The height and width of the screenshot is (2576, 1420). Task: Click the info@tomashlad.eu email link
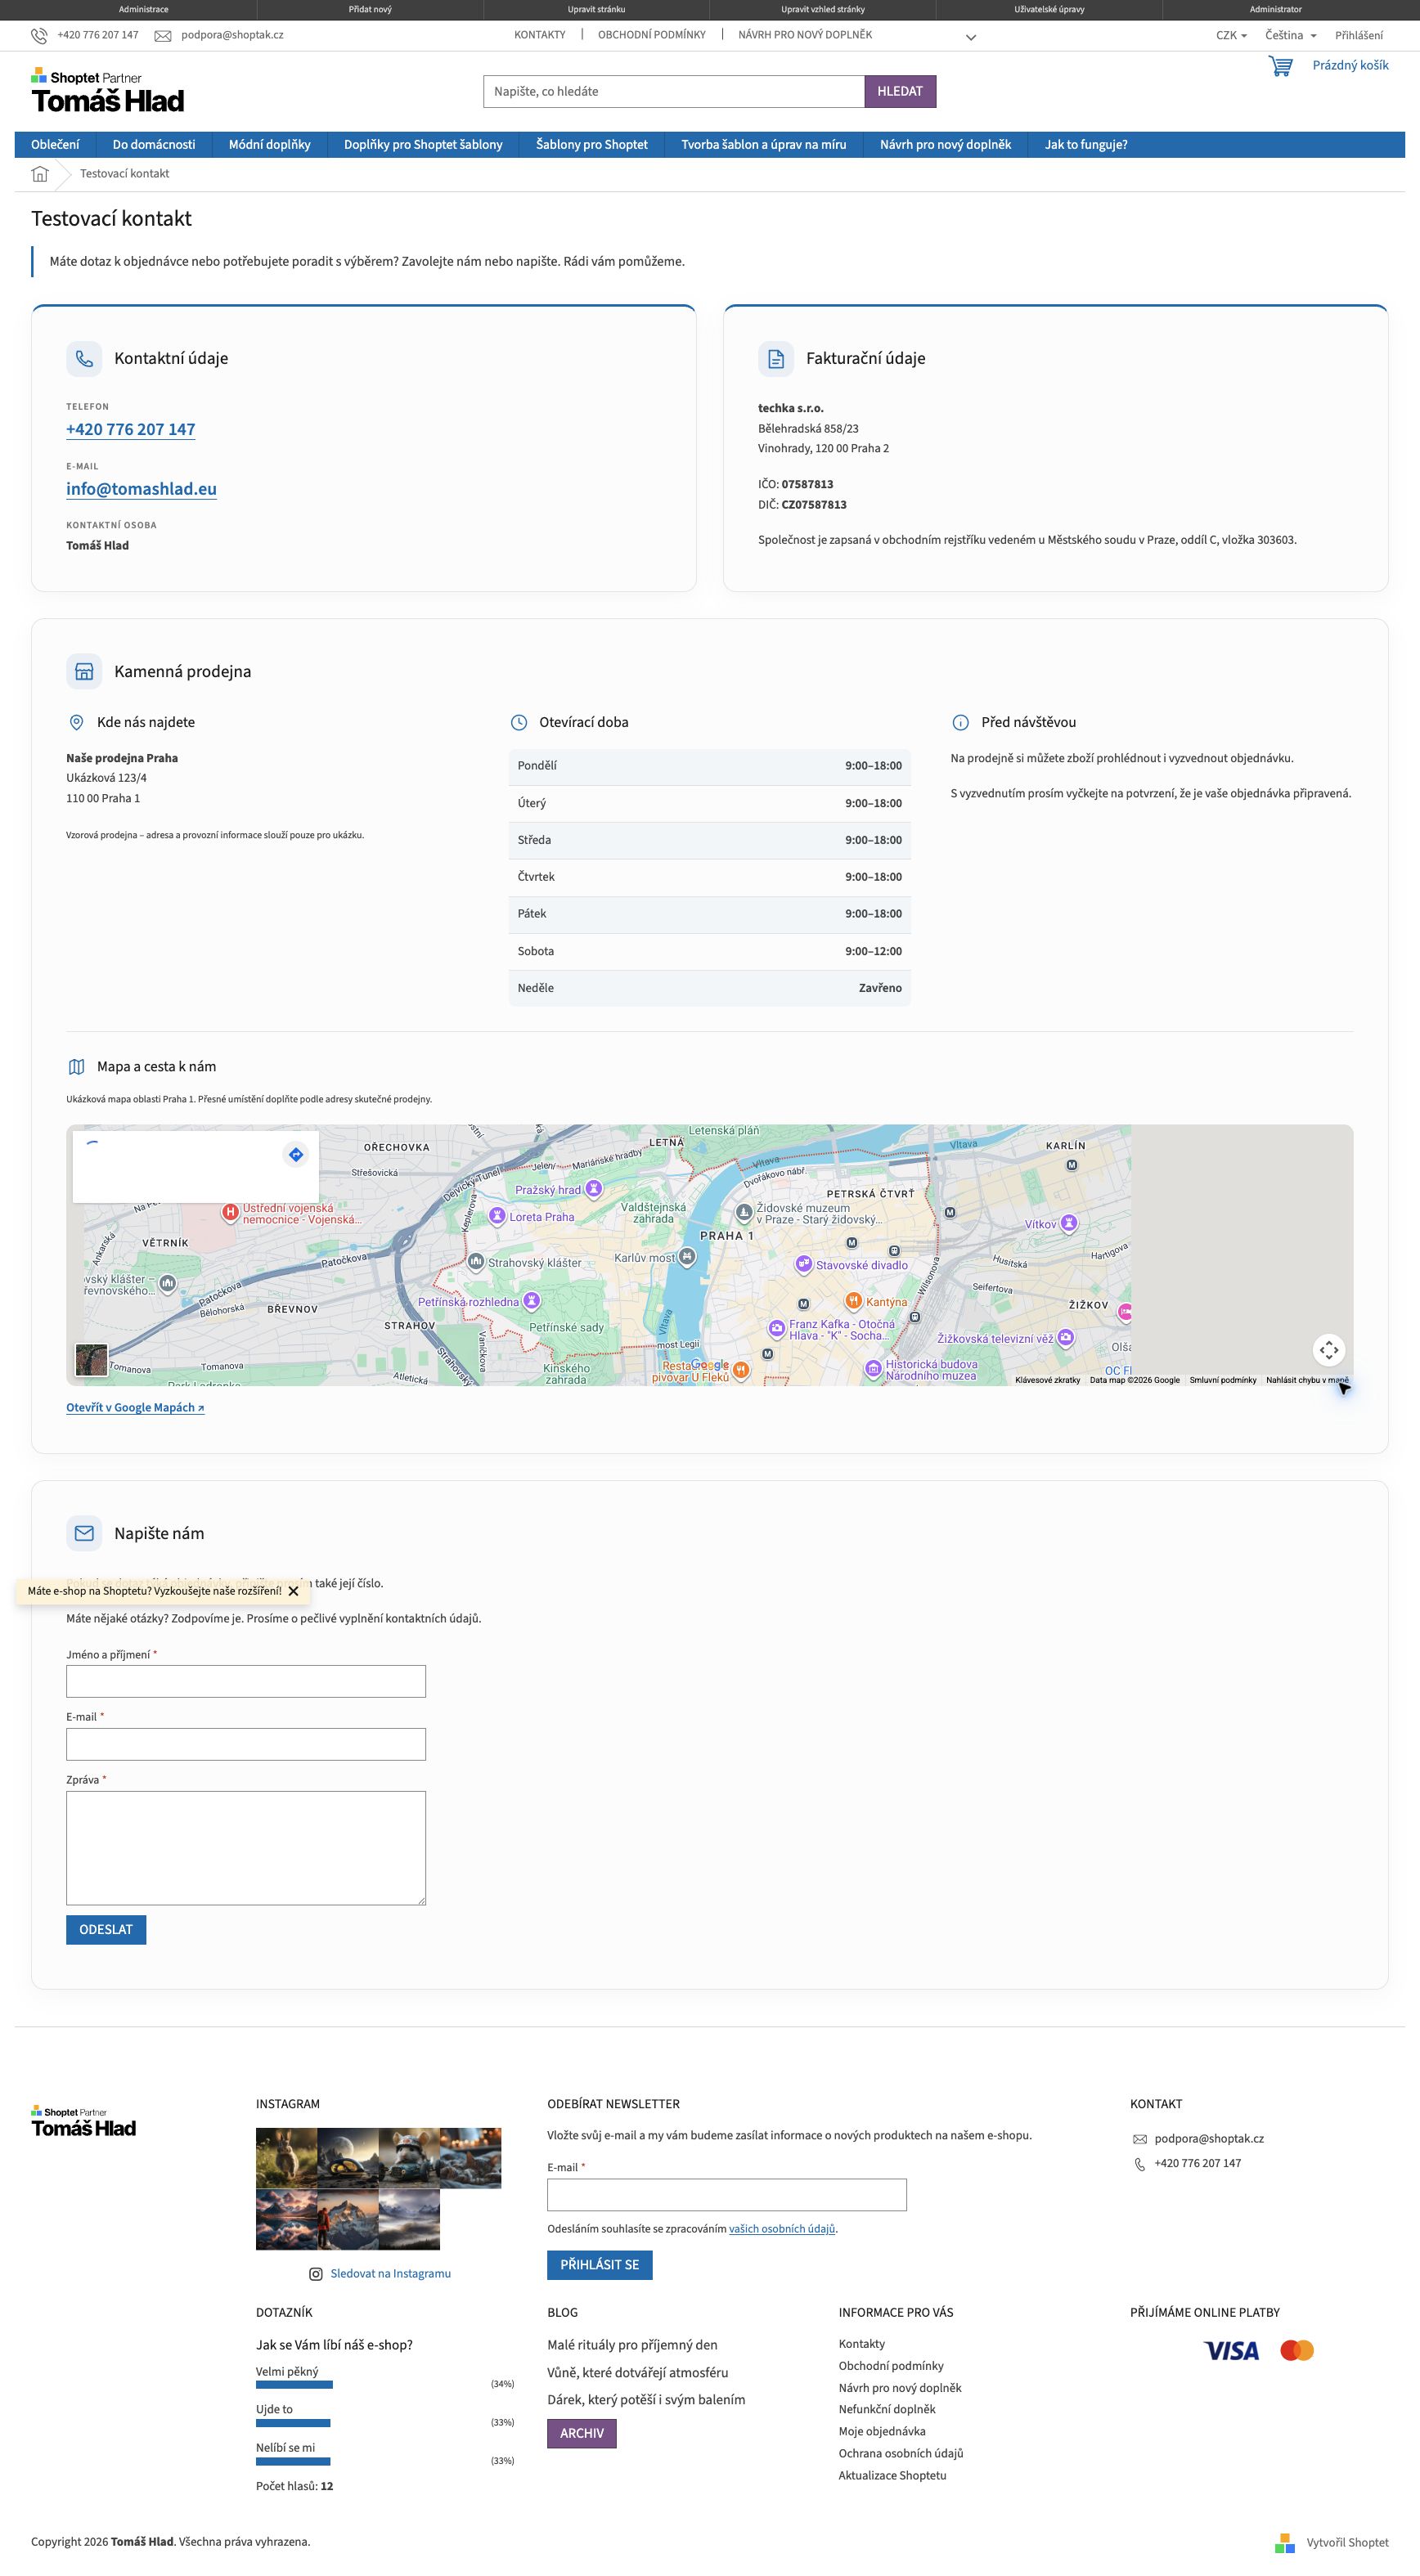click(141, 489)
